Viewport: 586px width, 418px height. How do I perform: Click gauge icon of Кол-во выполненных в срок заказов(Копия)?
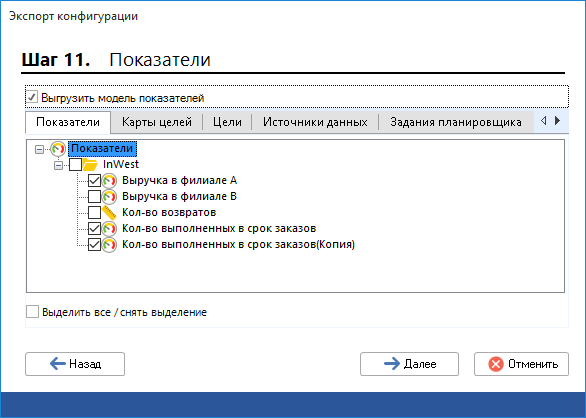[109, 245]
